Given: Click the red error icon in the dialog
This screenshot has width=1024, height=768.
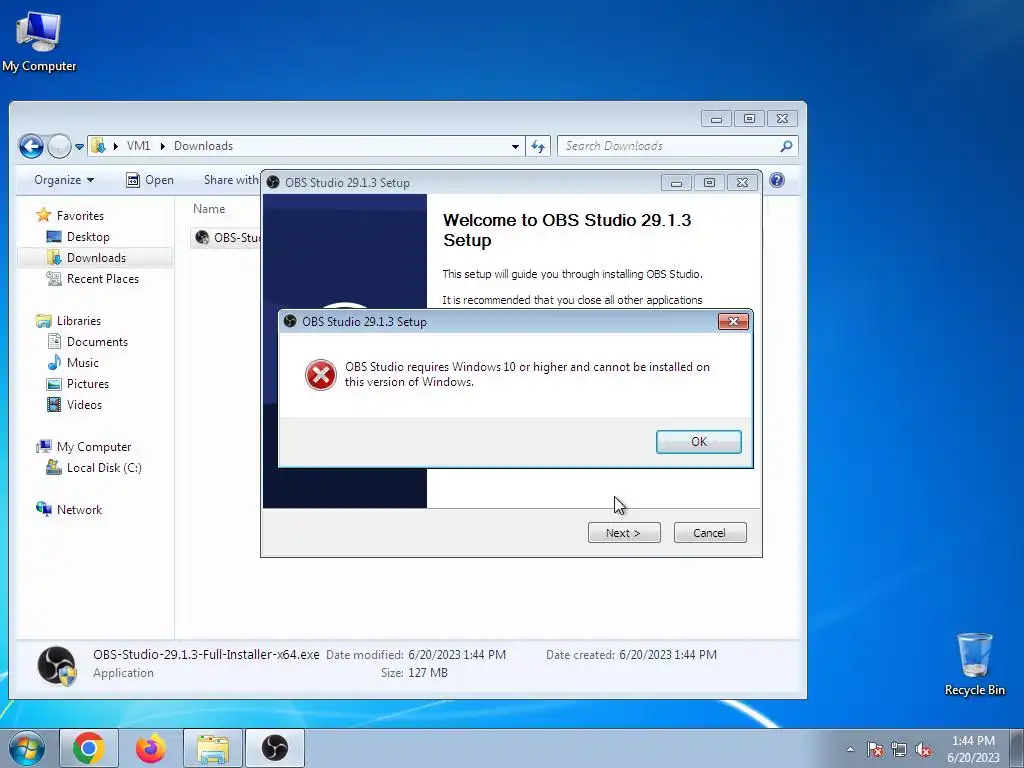Looking at the screenshot, I should click(x=321, y=375).
